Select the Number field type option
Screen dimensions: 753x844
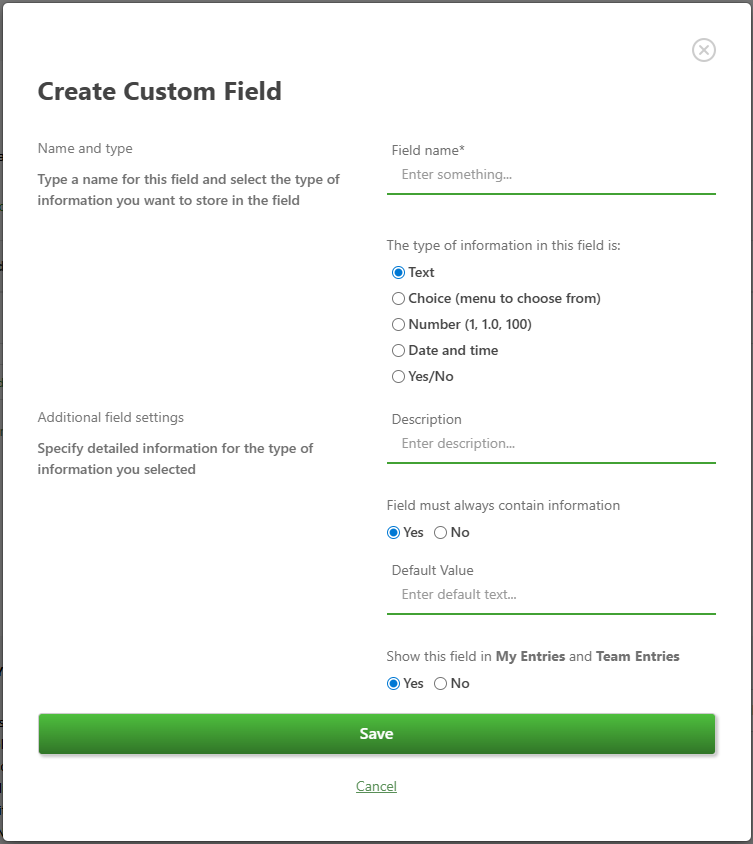[x=398, y=324]
